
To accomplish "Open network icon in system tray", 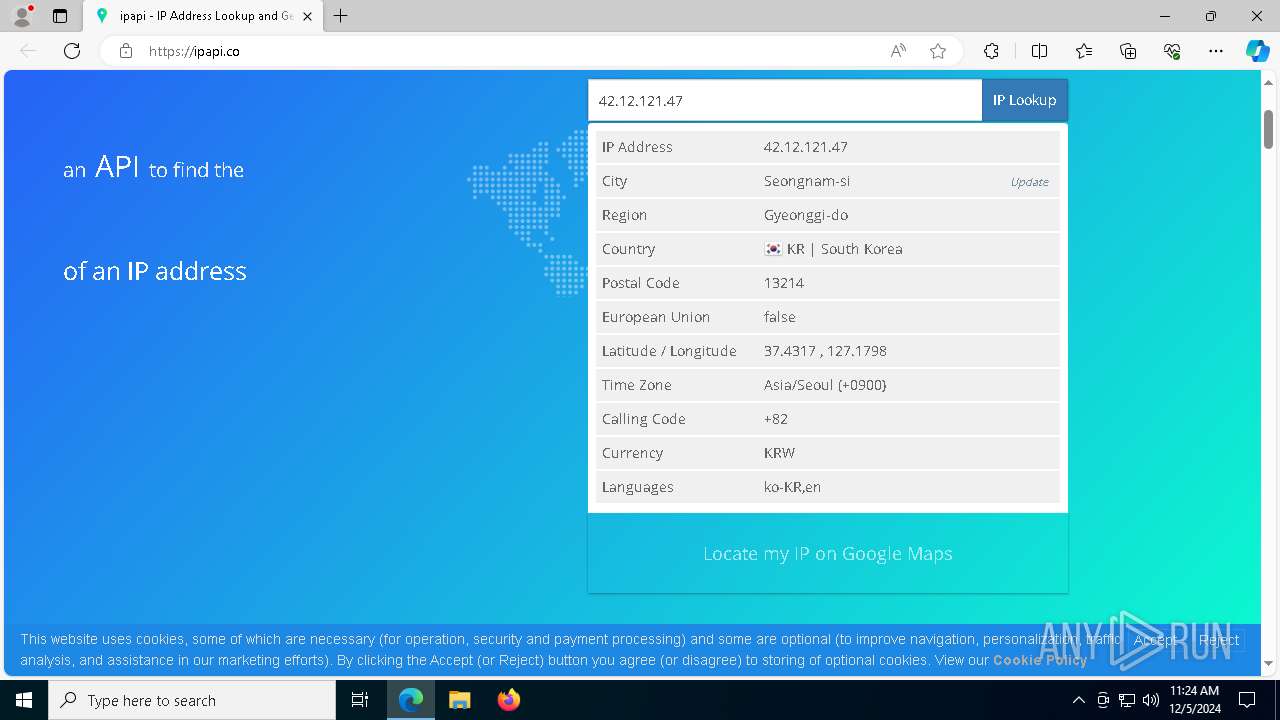I will tap(1127, 700).
